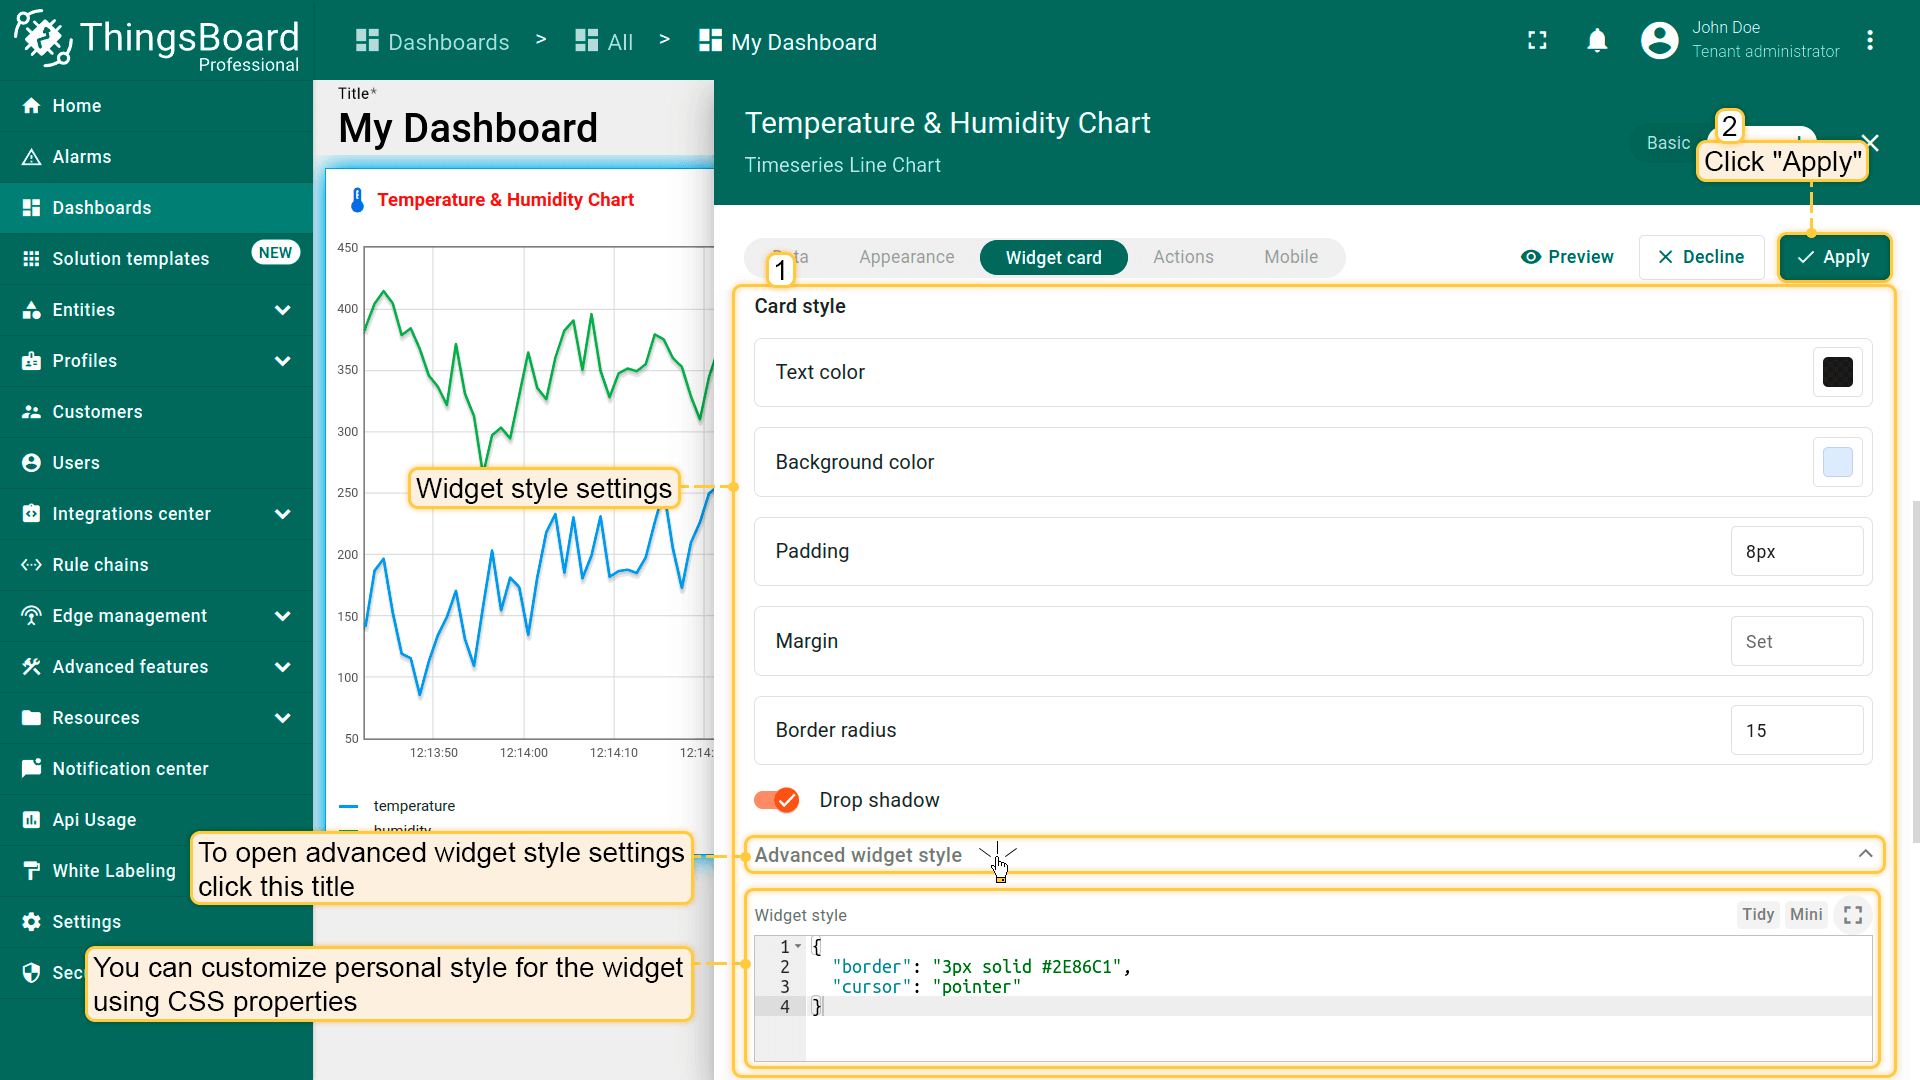The height and width of the screenshot is (1080, 1920).
Task: Click the Apply button
Action: (x=1833, y=257)
